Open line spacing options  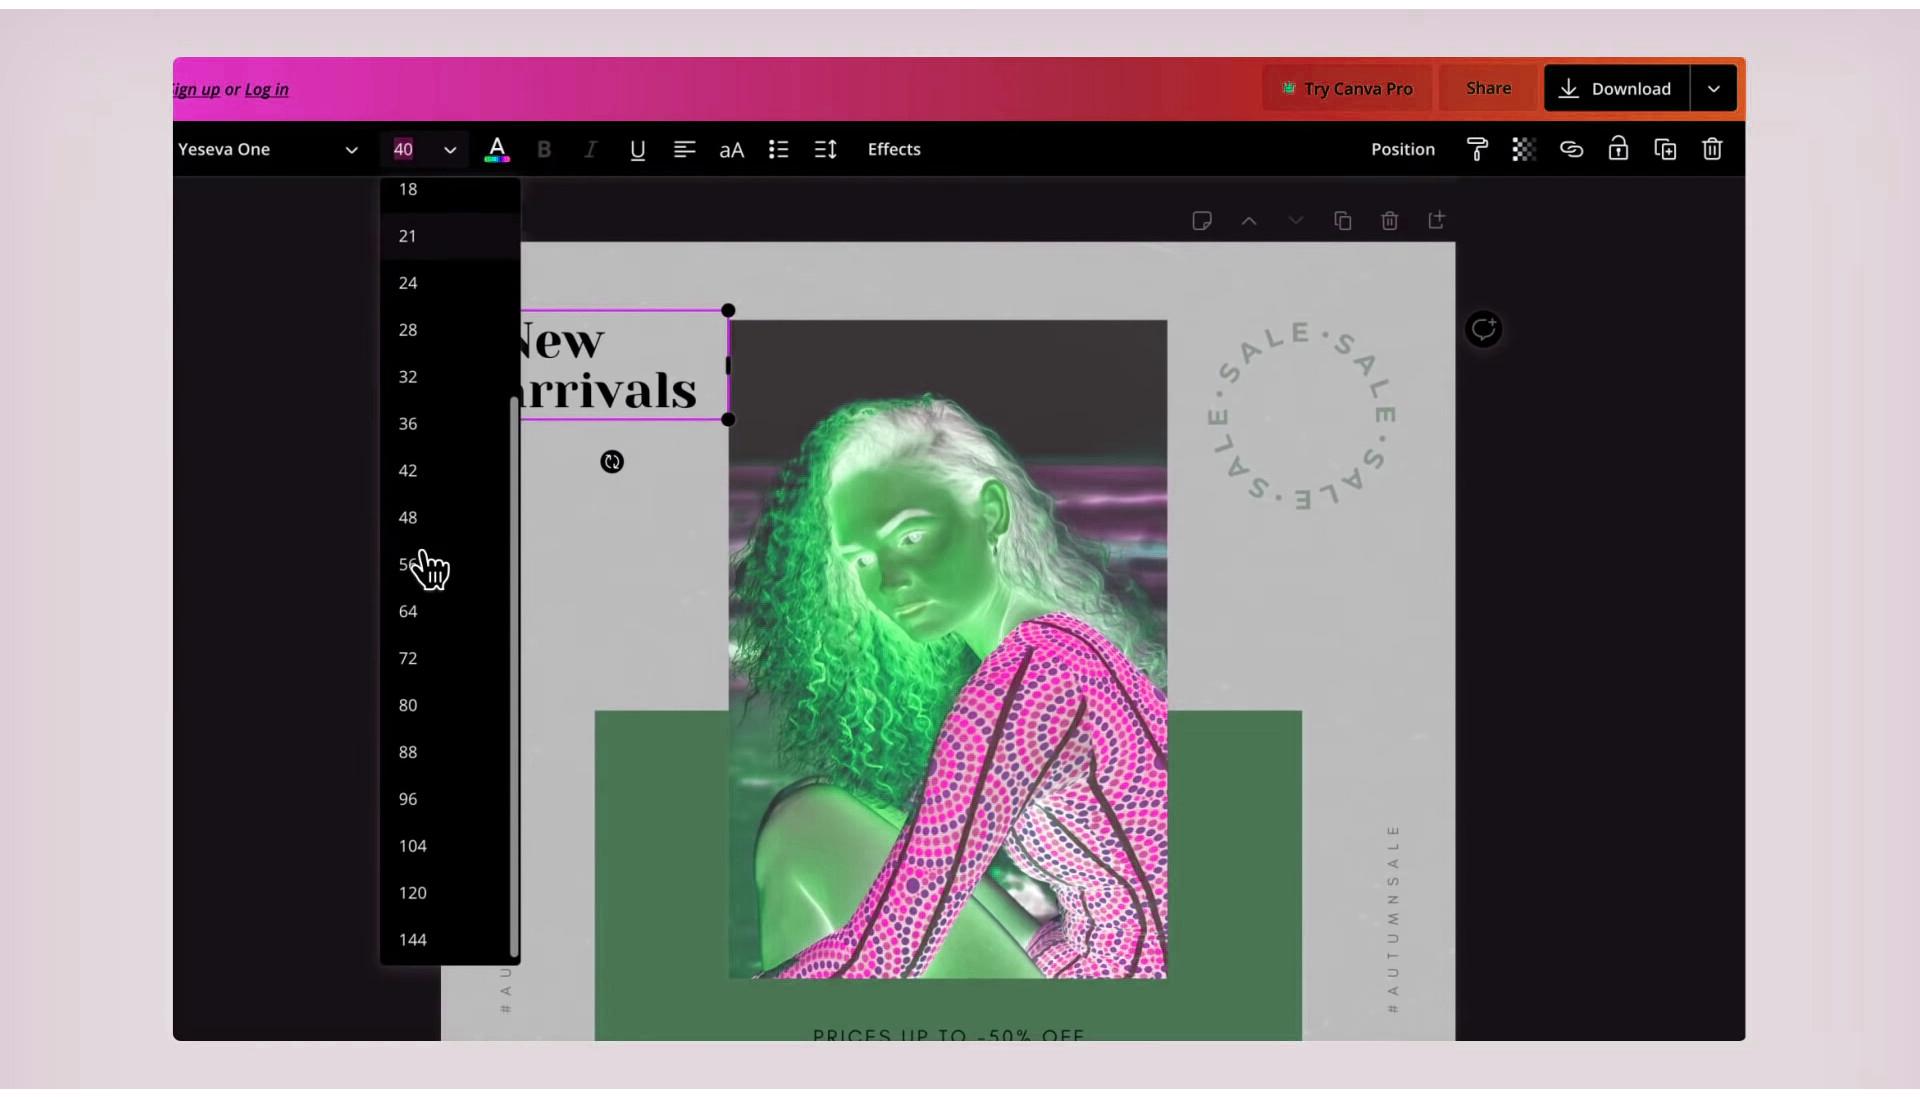coord(826,150)
